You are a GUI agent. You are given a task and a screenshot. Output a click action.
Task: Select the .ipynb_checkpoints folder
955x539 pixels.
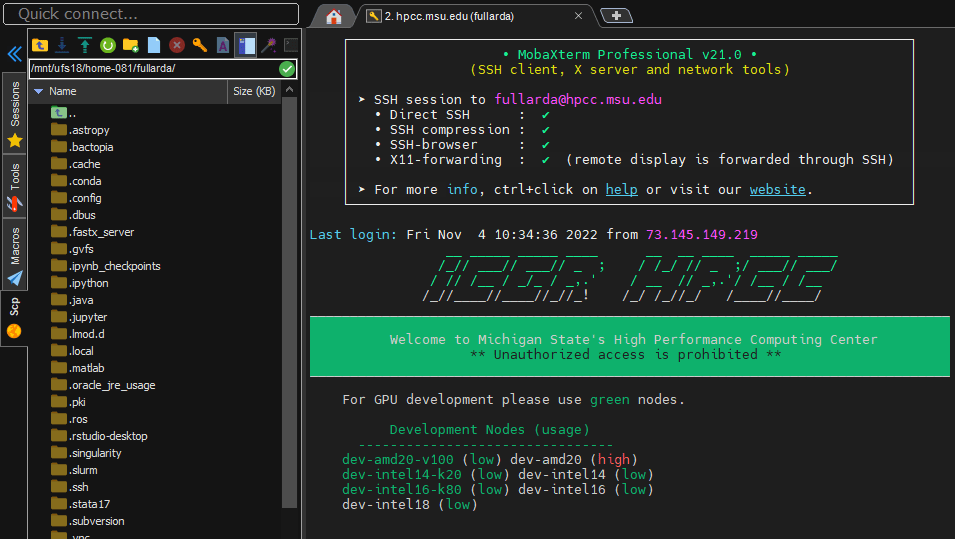tap(106, 266)
